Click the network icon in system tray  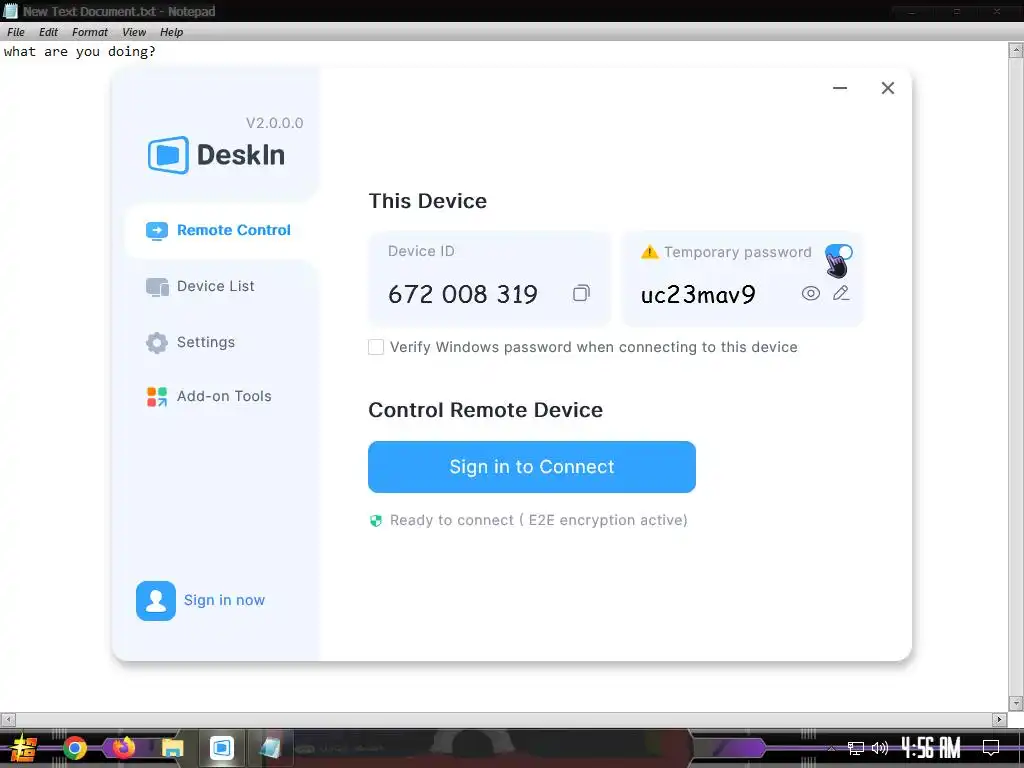tap(856, 748)
